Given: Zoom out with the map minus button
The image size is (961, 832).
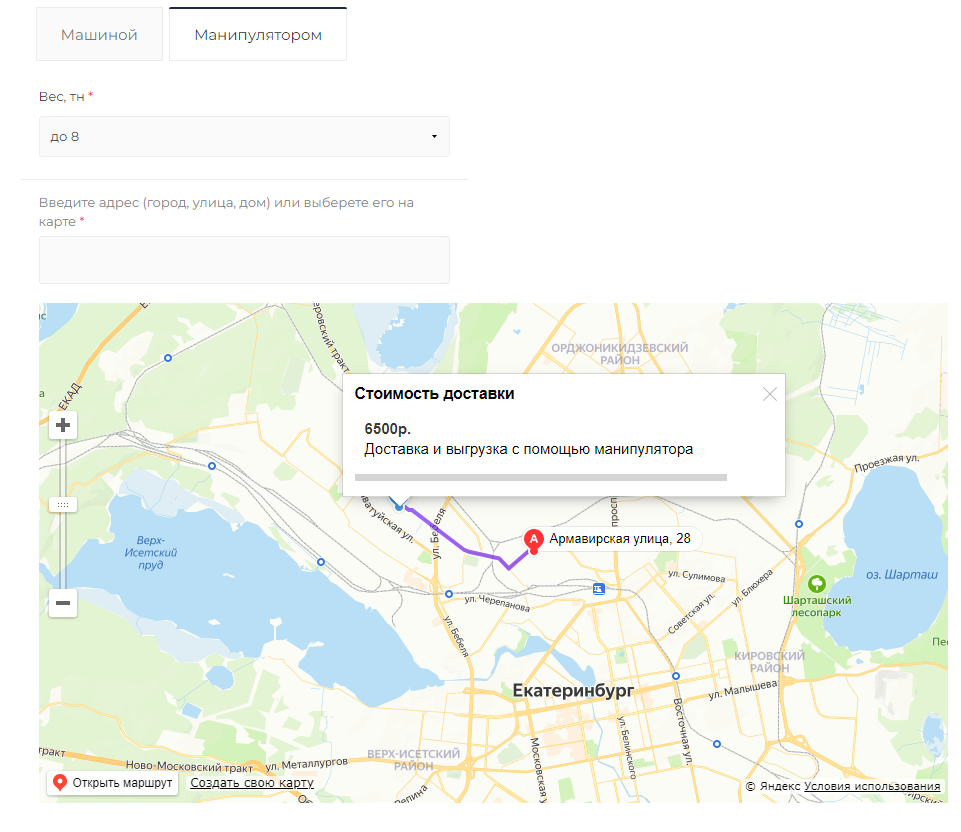Looking at the screenshot, I should 63,602.
